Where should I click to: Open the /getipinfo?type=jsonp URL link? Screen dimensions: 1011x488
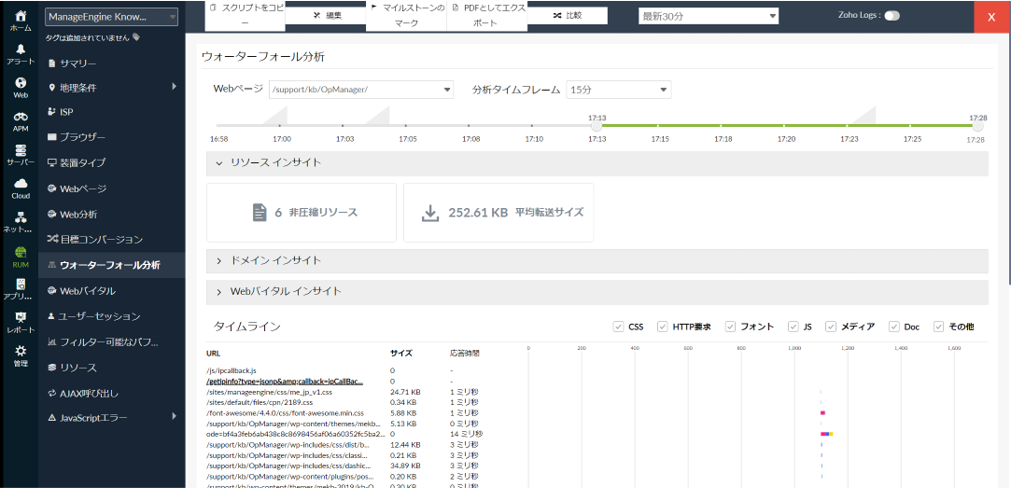coord(284,381)
